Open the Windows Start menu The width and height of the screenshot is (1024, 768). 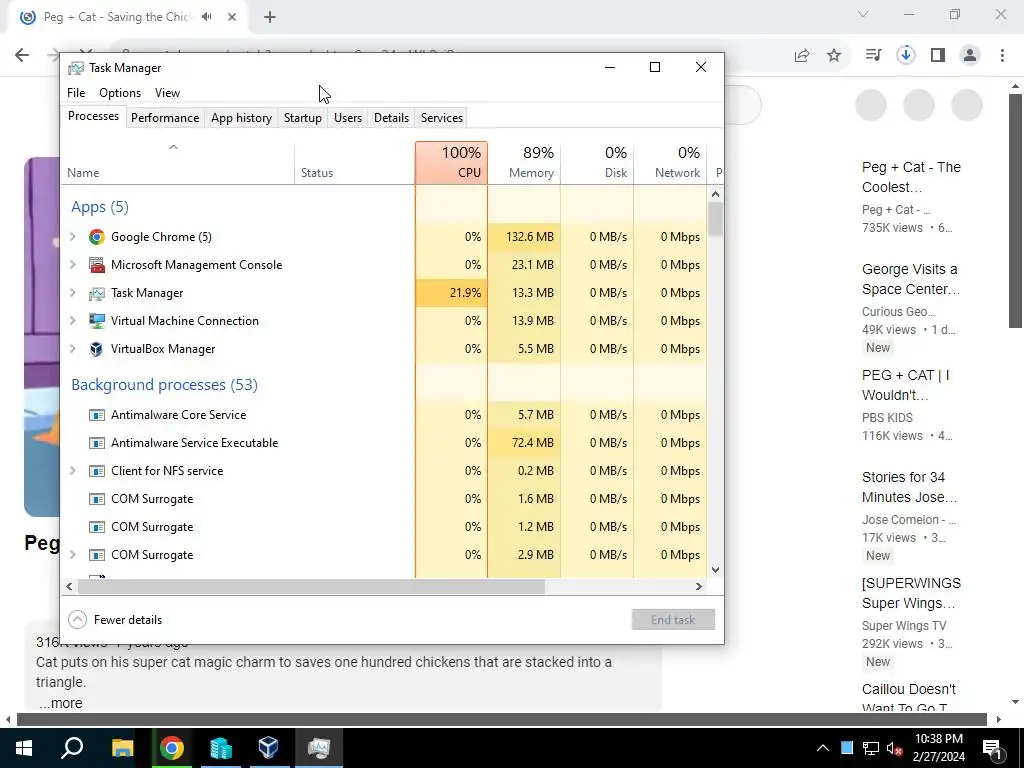(24, 748)
